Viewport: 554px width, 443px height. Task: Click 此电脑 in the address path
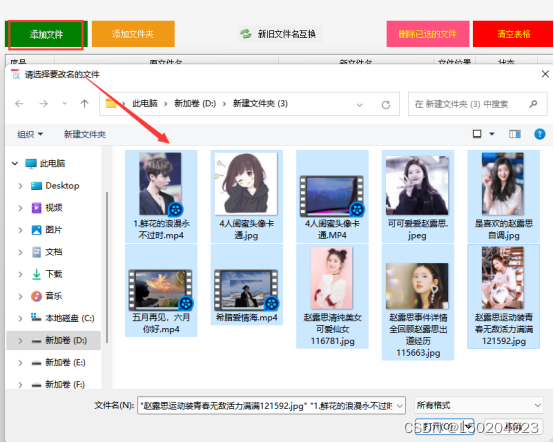point(145,104)
